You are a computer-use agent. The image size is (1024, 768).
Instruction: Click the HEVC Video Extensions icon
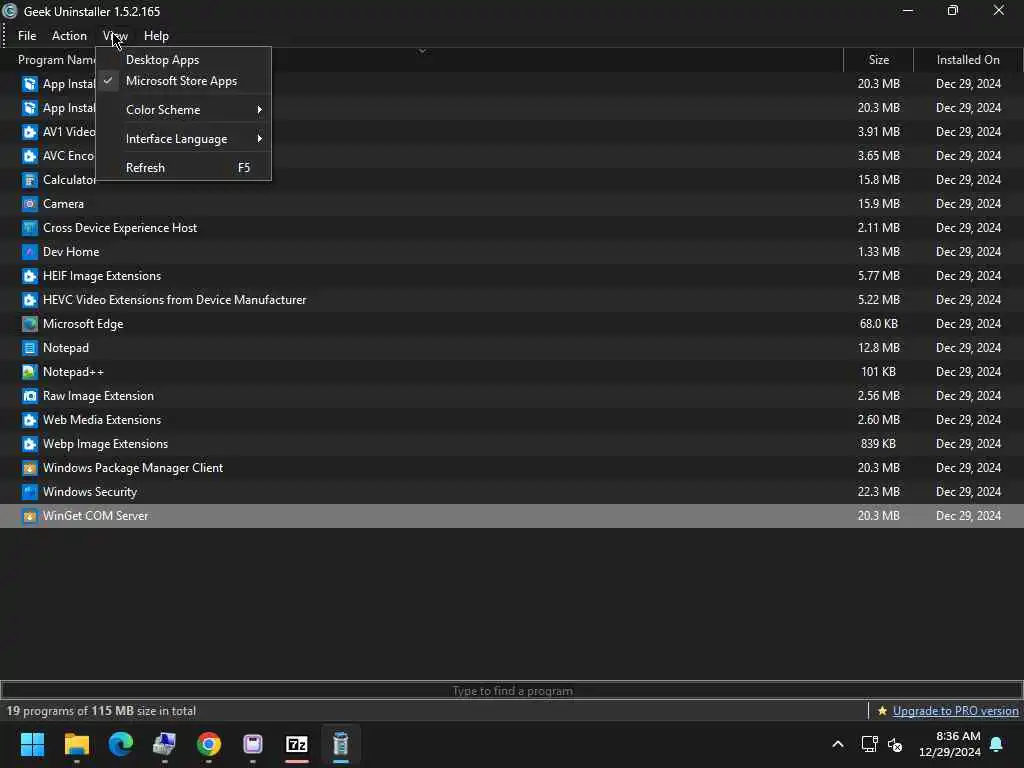[x=29, y=300]
